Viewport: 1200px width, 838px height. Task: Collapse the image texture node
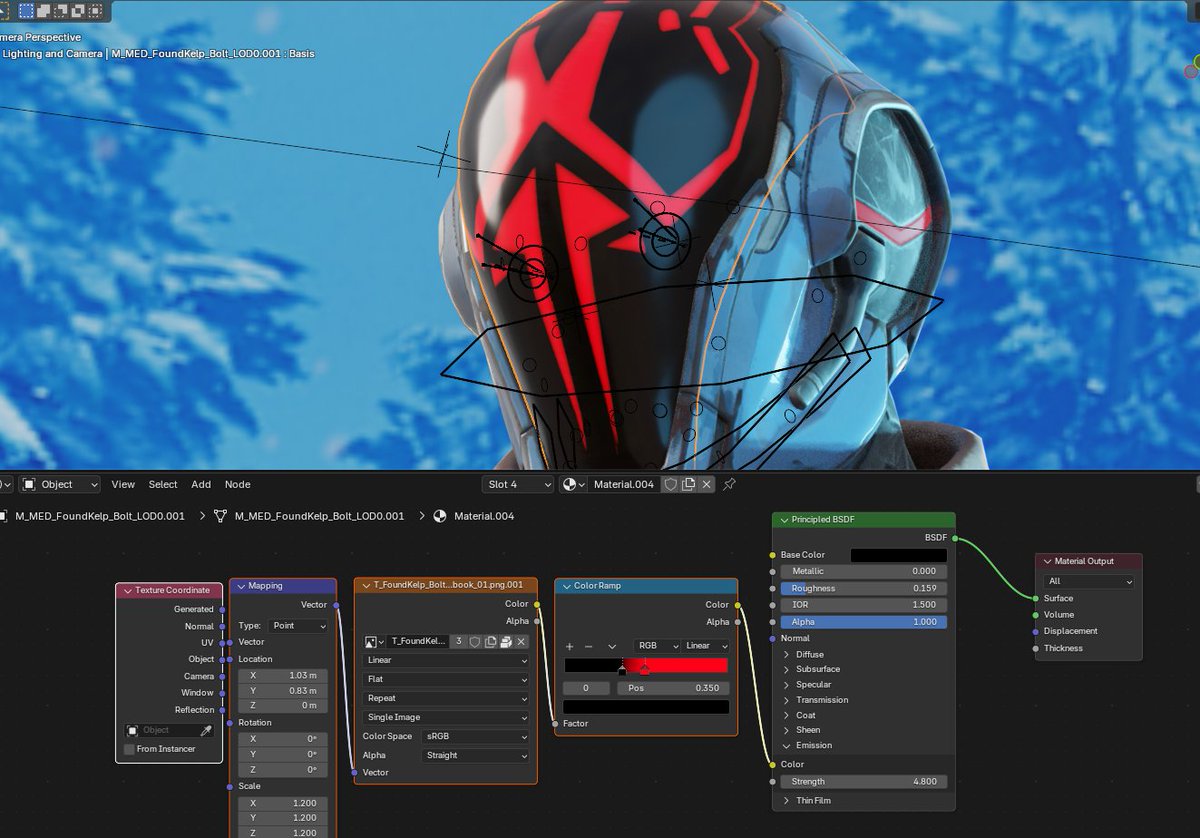coord(365,586)
